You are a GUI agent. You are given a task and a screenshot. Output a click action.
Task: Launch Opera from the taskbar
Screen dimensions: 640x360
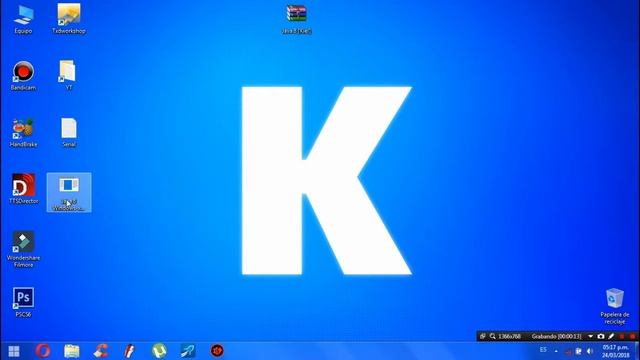[43, 351]
